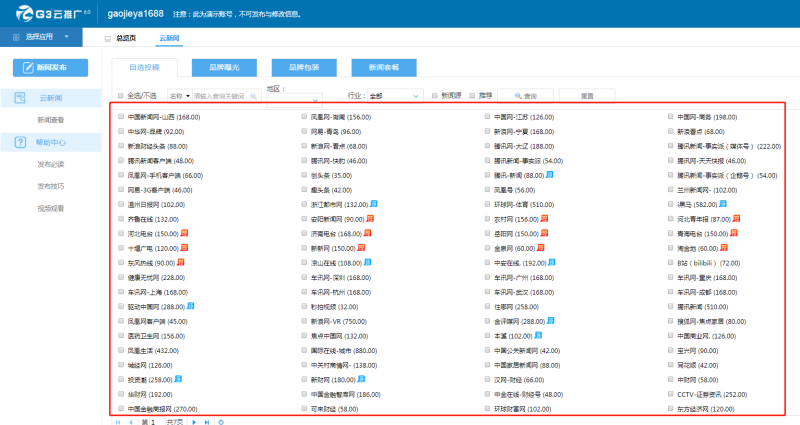This screenshot has width=800, height=425.
Task: Check 环球网-体育 (510.00)
Action: coord(488,204)
